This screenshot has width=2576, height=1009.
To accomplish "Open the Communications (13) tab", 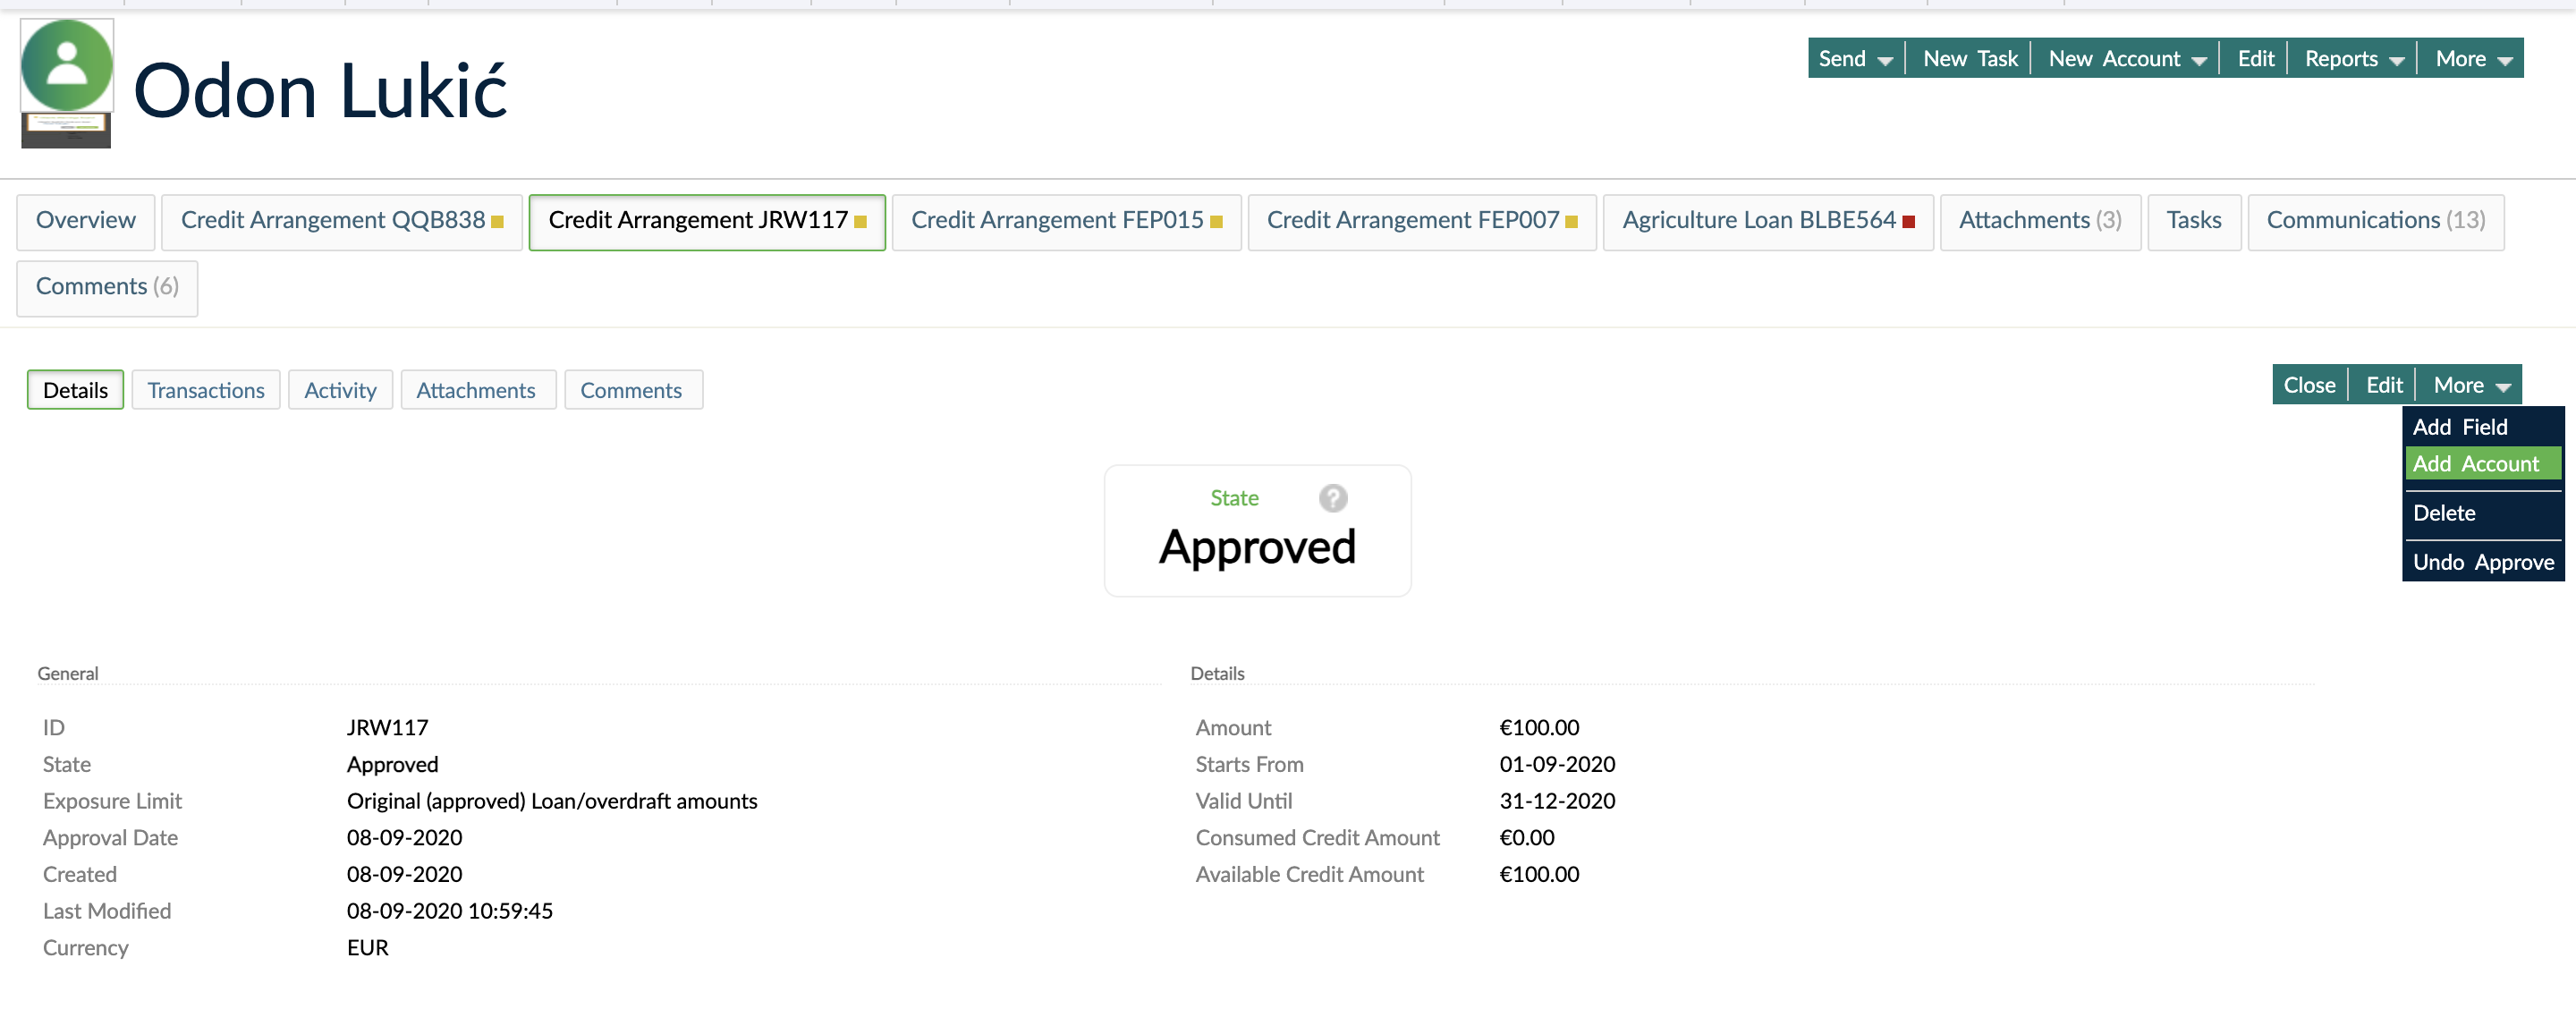I will coord(2375,220).
